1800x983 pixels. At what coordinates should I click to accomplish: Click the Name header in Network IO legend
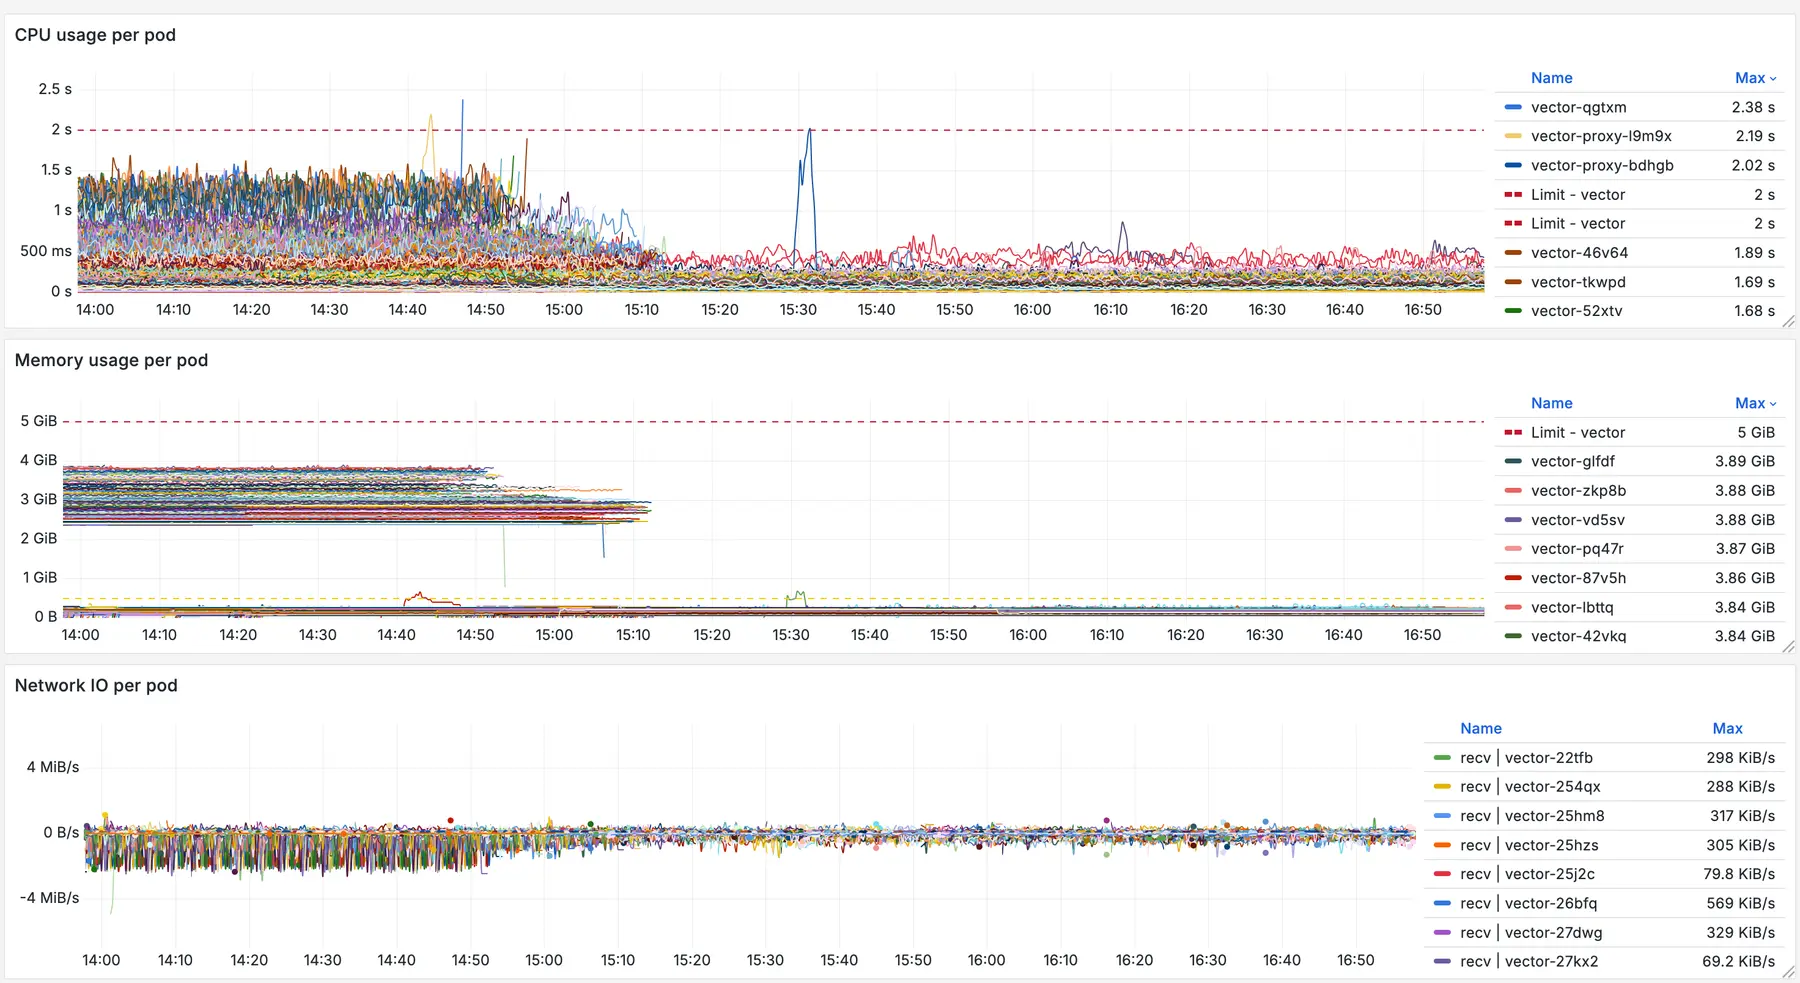(1481, 728)
